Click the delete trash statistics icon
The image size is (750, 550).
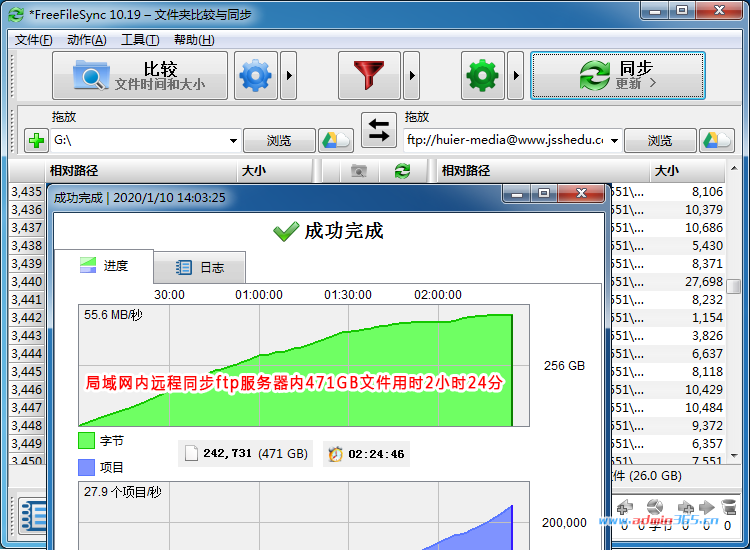(728, 507)
